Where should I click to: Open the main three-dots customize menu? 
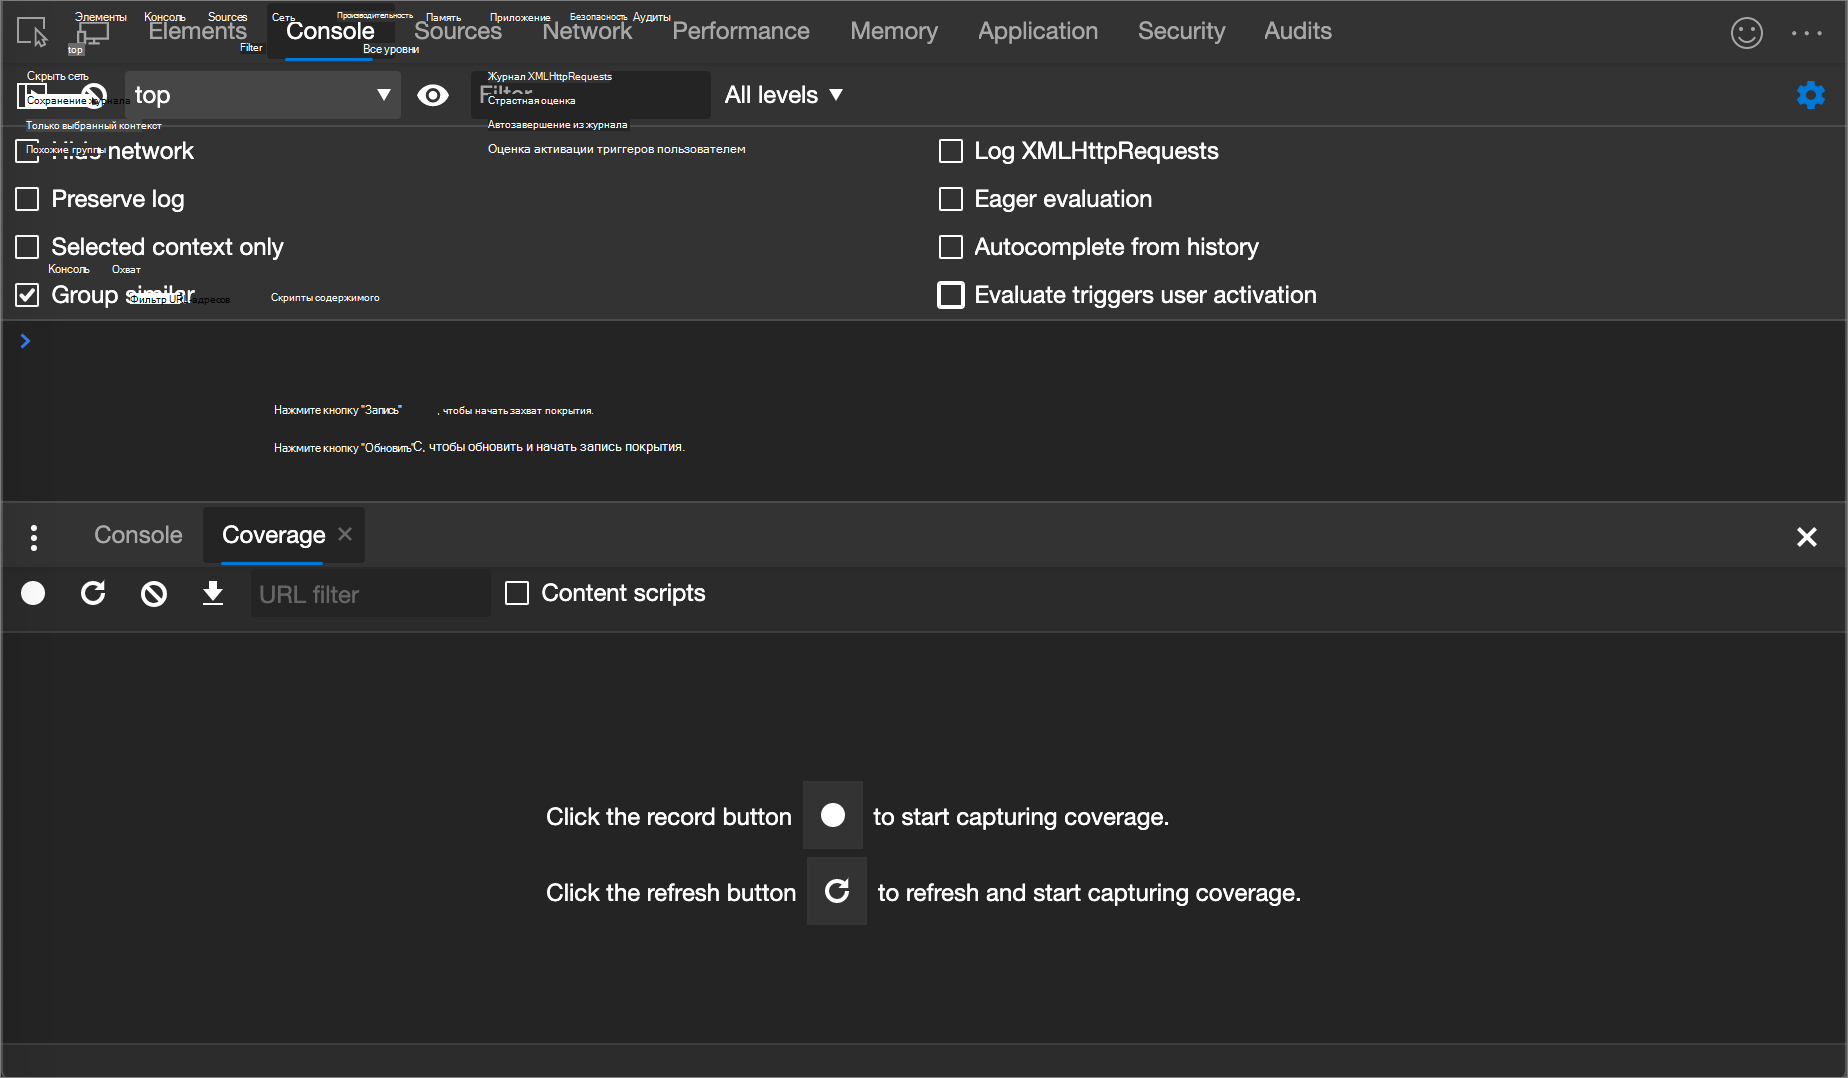(1806, 32)
